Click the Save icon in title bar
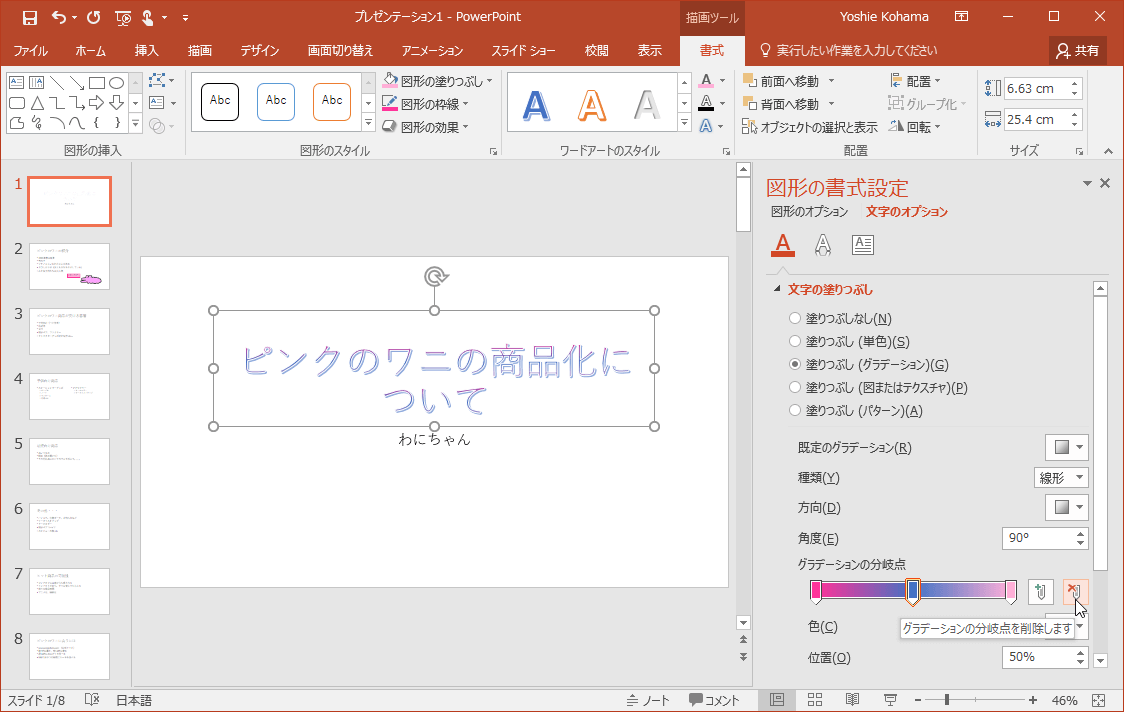The width and height of the screenshot is (1124, 712). click(29, 17)
